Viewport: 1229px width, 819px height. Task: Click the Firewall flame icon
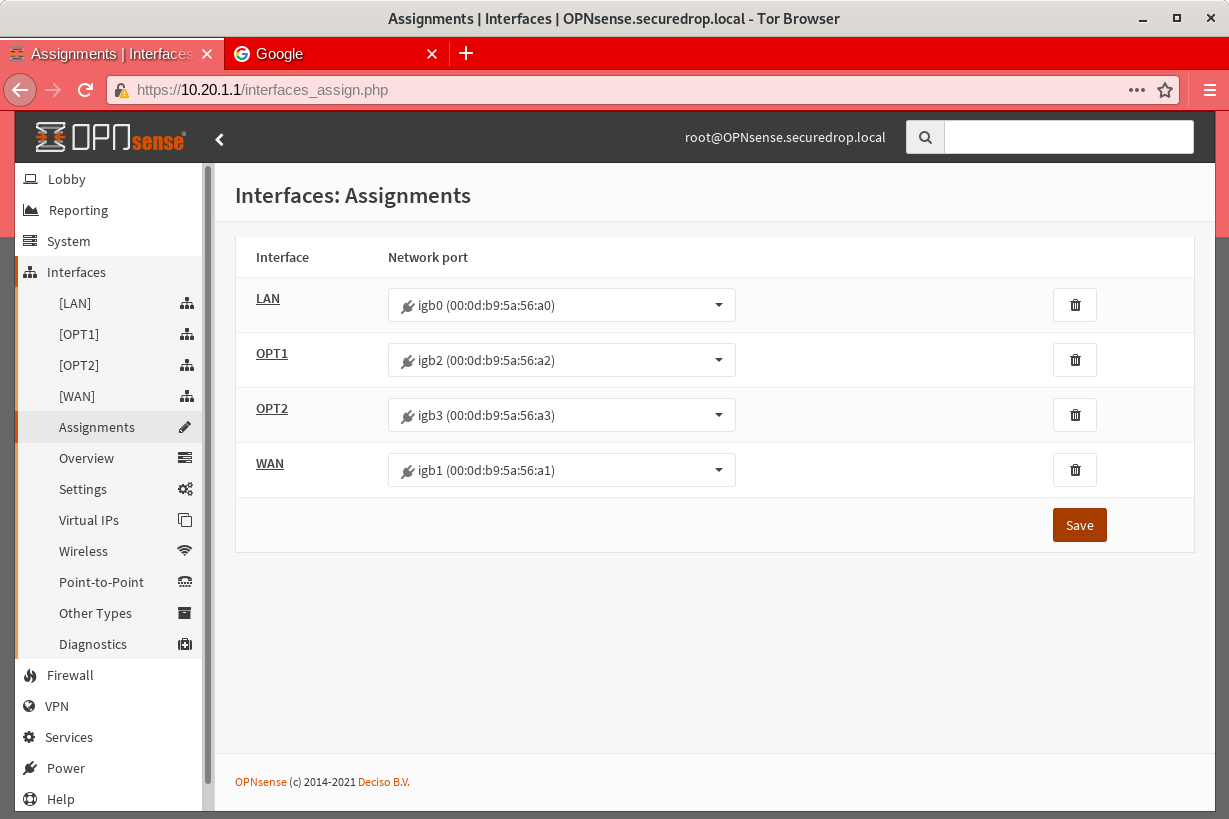[x=30, y=675]
